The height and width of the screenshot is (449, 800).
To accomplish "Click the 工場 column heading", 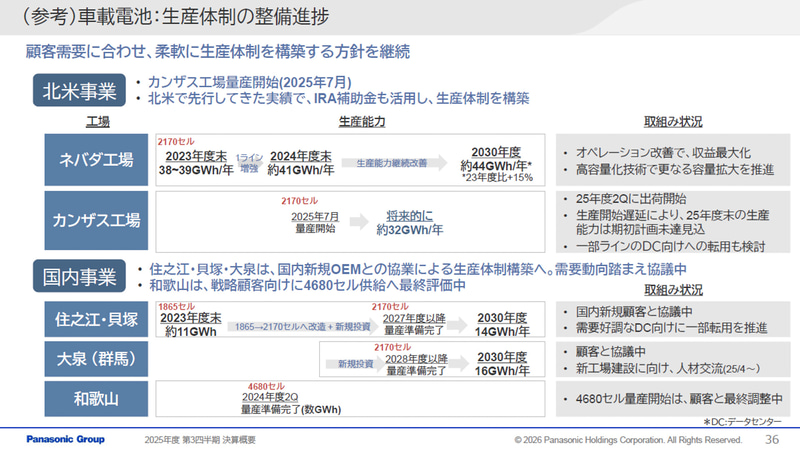I will coord(97,121).
